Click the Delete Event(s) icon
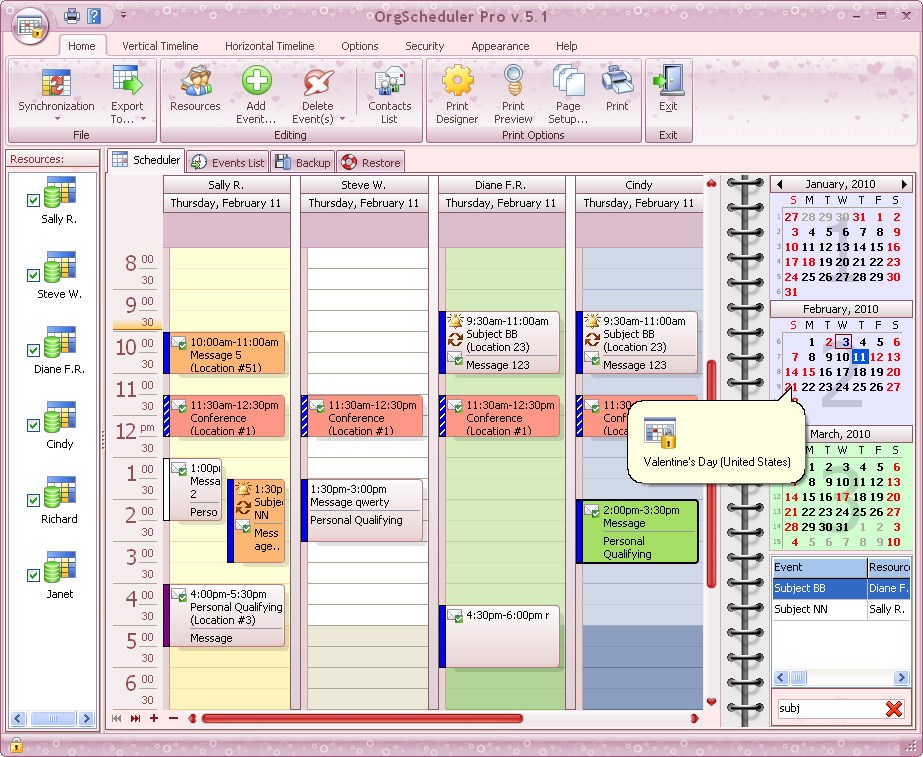The image size is (923, 757). click(318, 81)
